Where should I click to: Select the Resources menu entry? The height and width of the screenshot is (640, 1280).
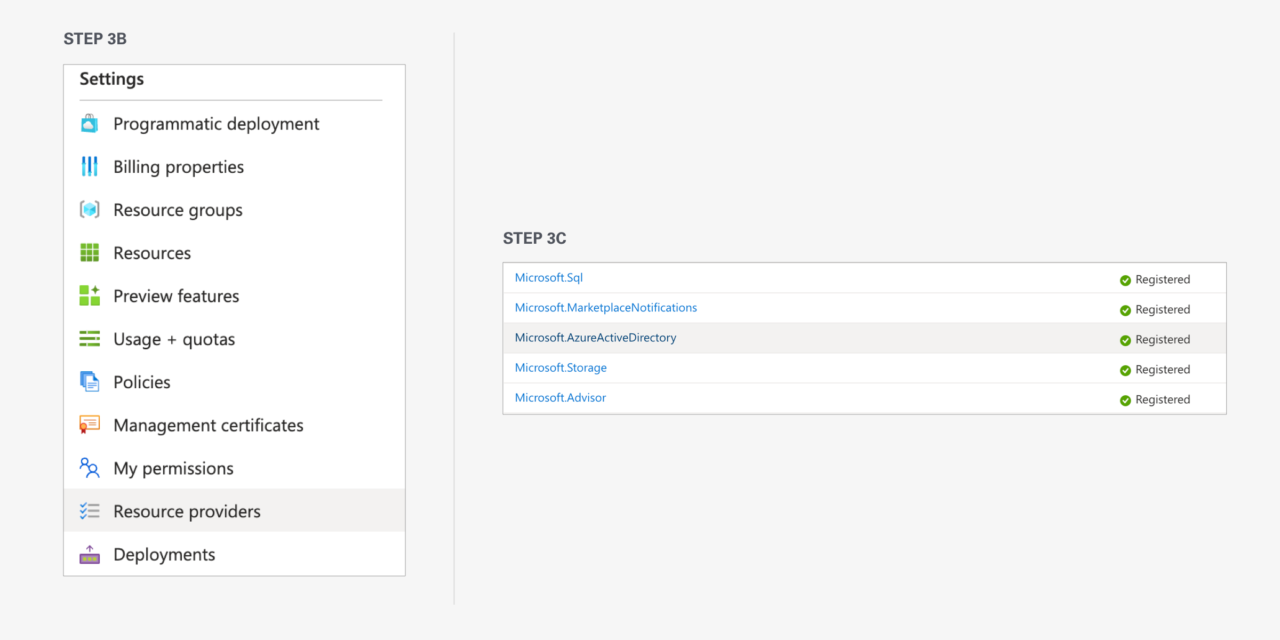tap(234, 253)
